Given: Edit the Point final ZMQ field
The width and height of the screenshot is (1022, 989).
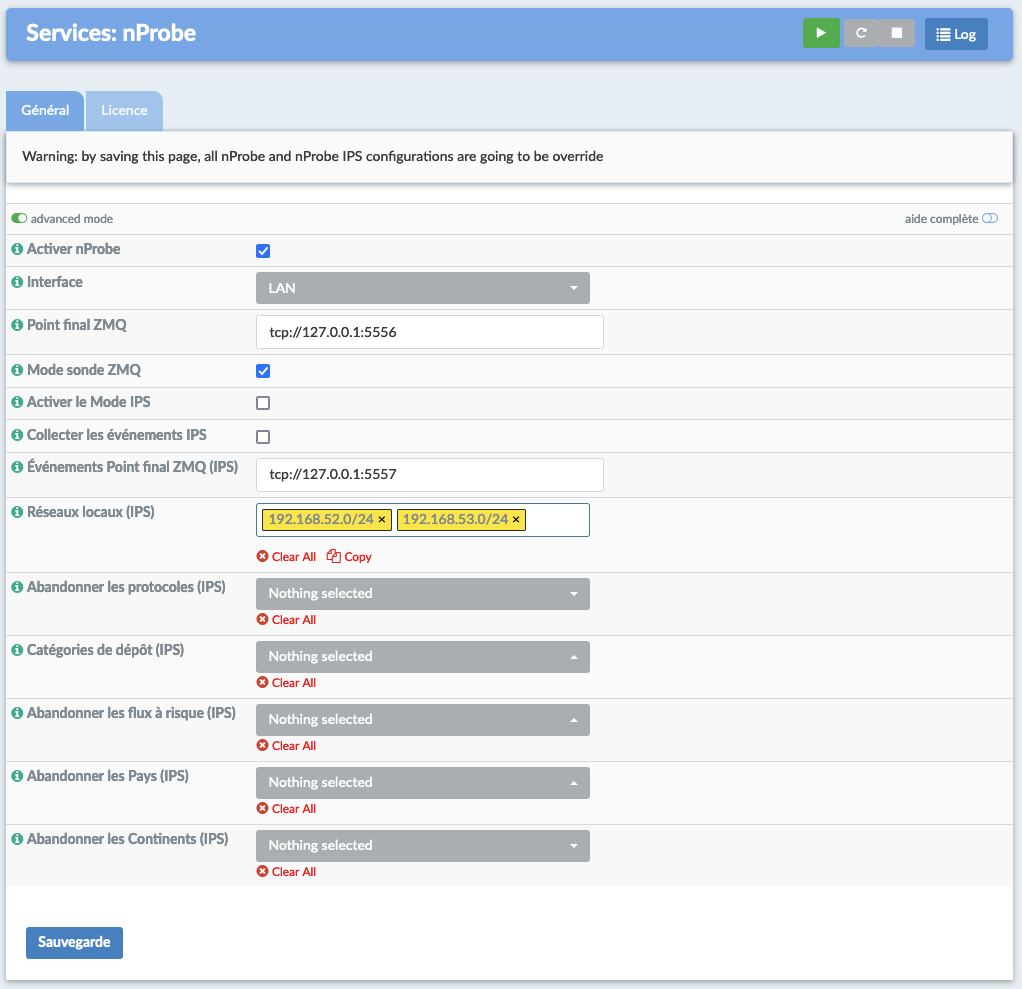Looking at the screenshot, I should pyautogui.click(x=430, y=332).
